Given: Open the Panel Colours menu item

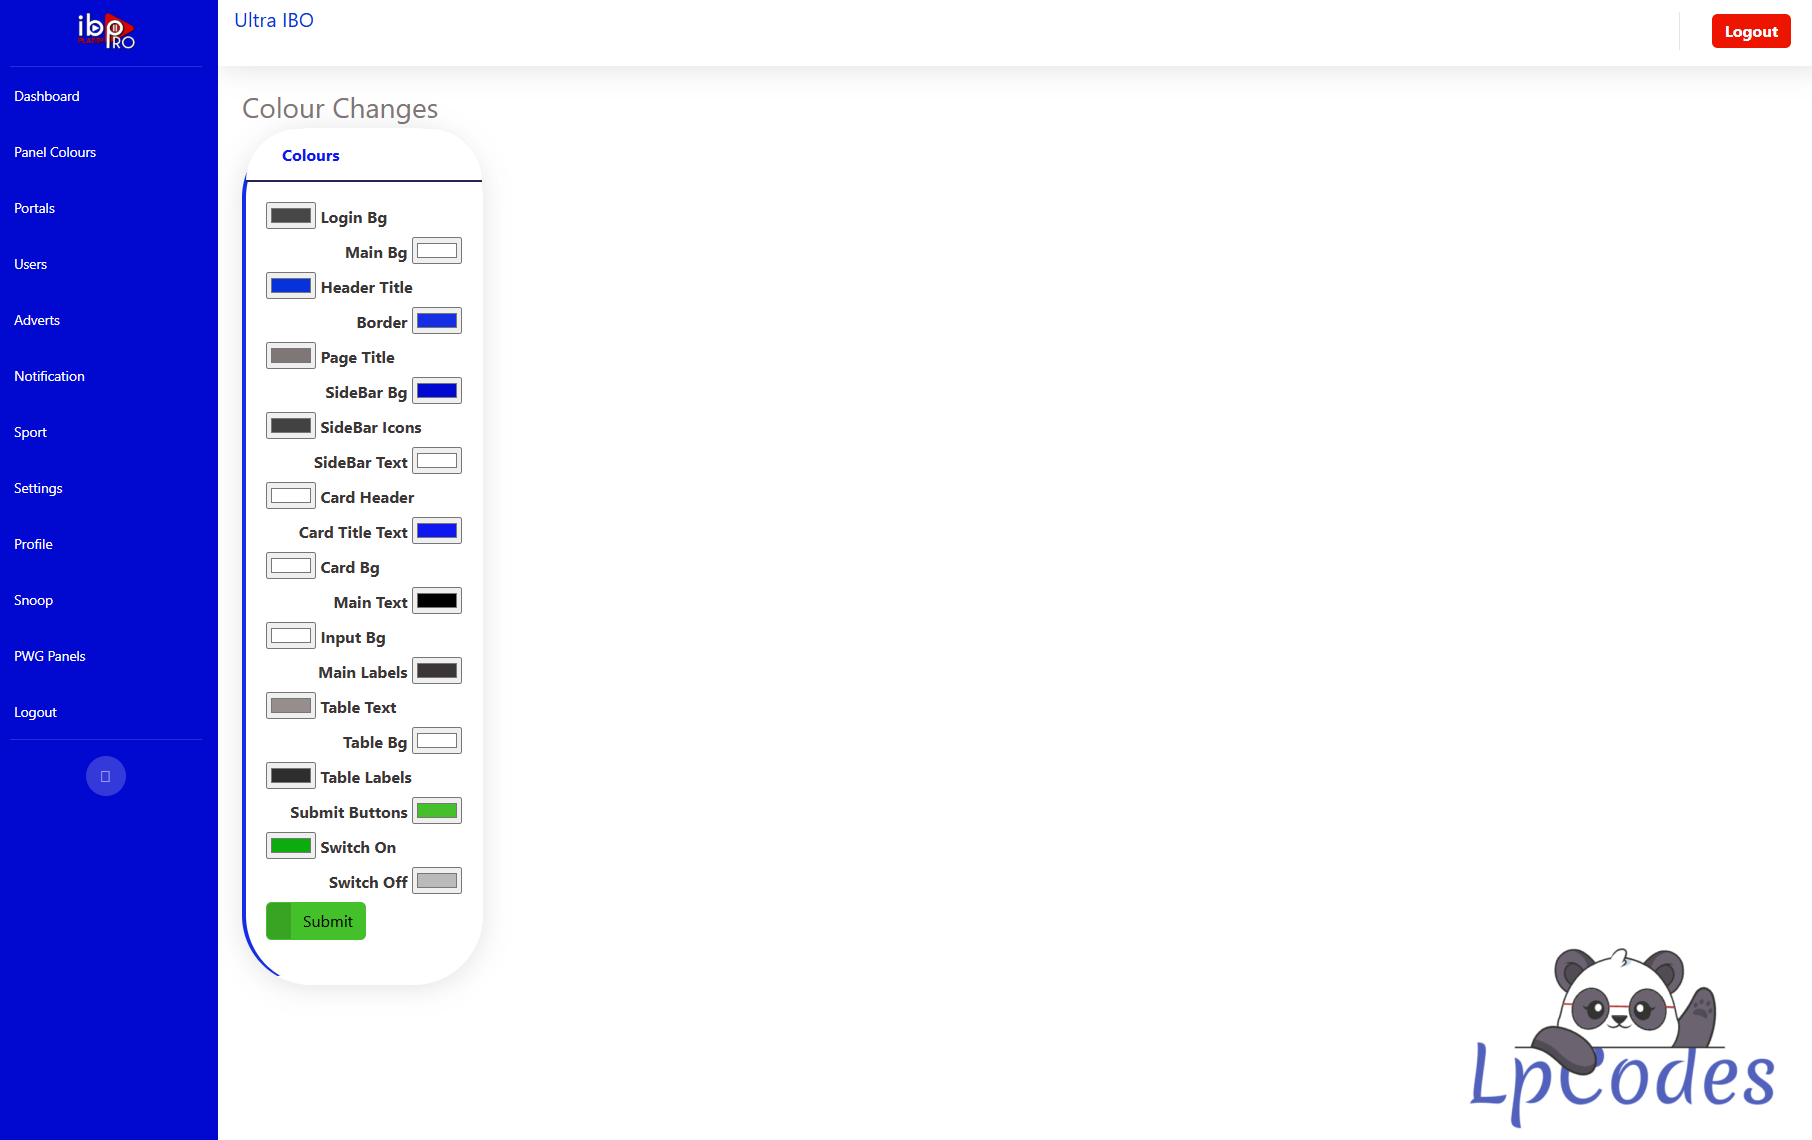Looking at the screenshot, I should pos(55,152).
